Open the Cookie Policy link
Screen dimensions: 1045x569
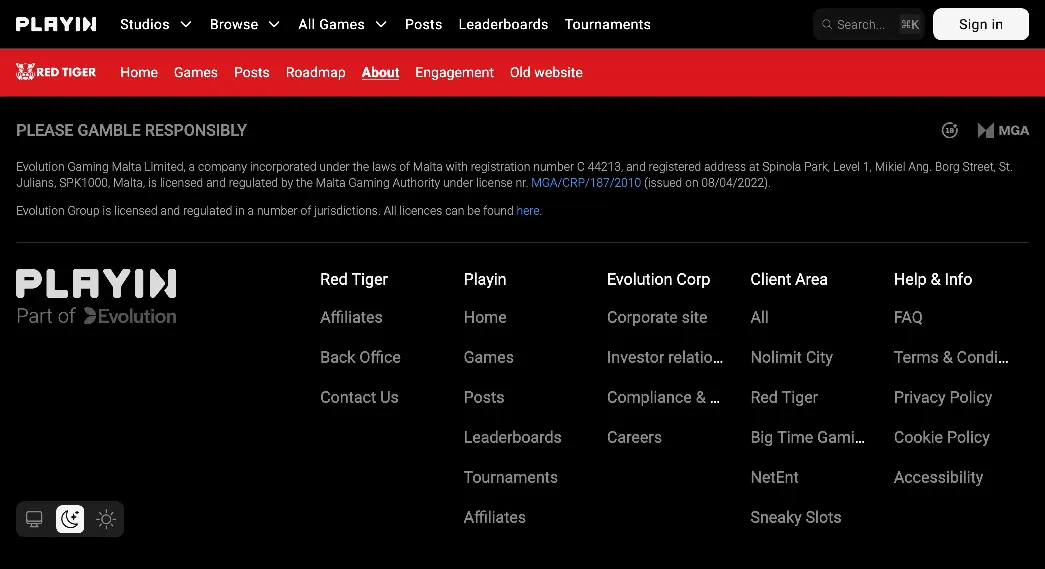941,437
